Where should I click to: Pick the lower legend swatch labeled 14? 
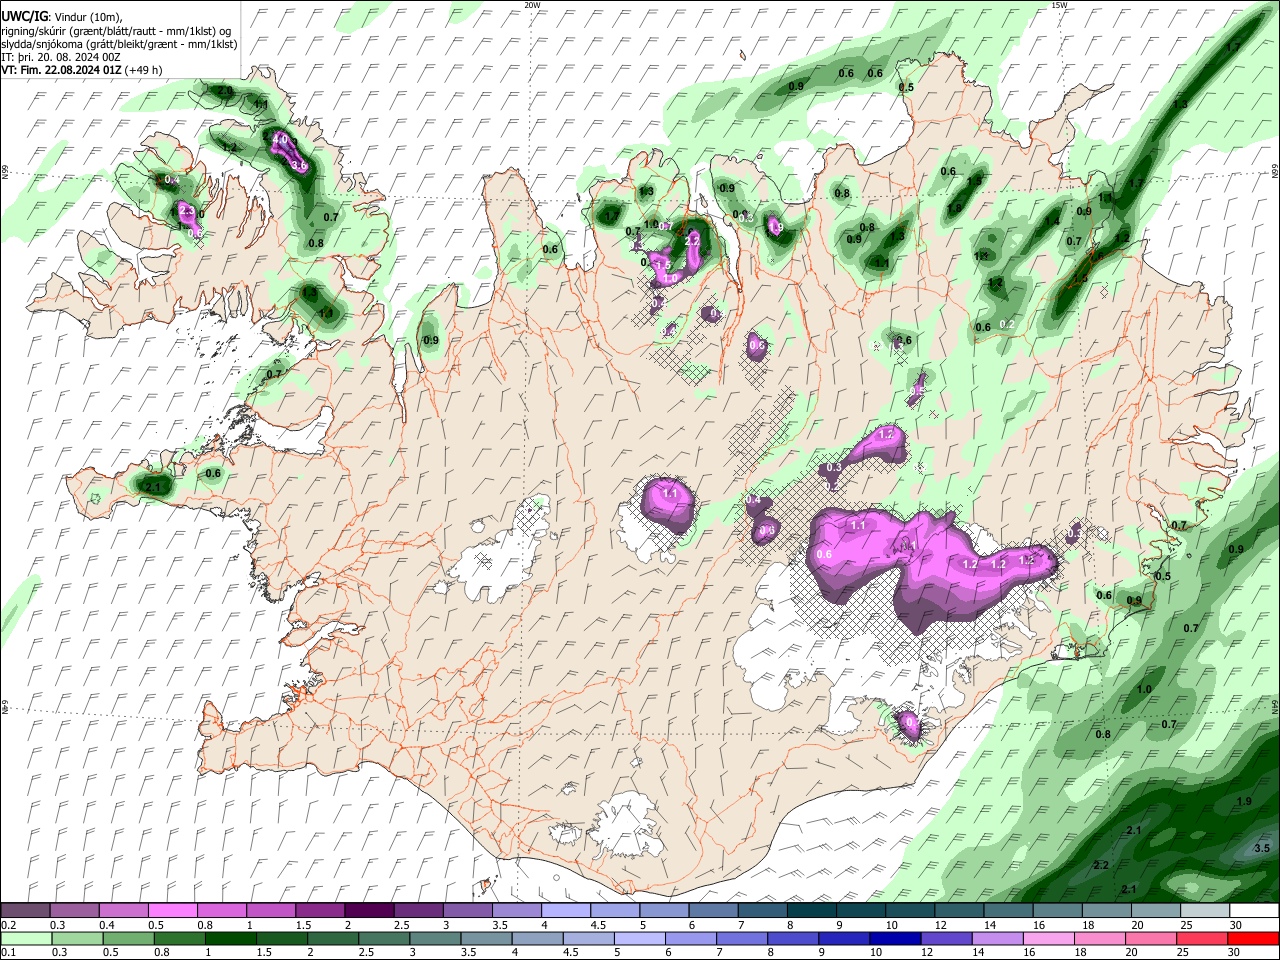click(x=998, y=939)
